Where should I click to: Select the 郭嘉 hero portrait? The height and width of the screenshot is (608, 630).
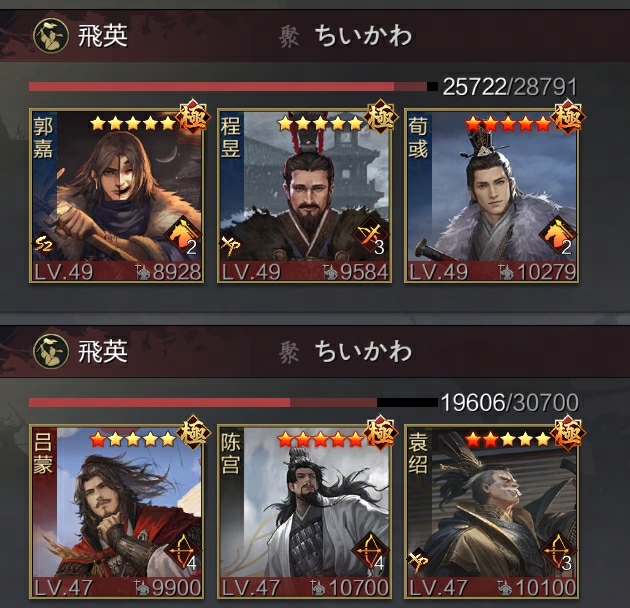point(117,195)
